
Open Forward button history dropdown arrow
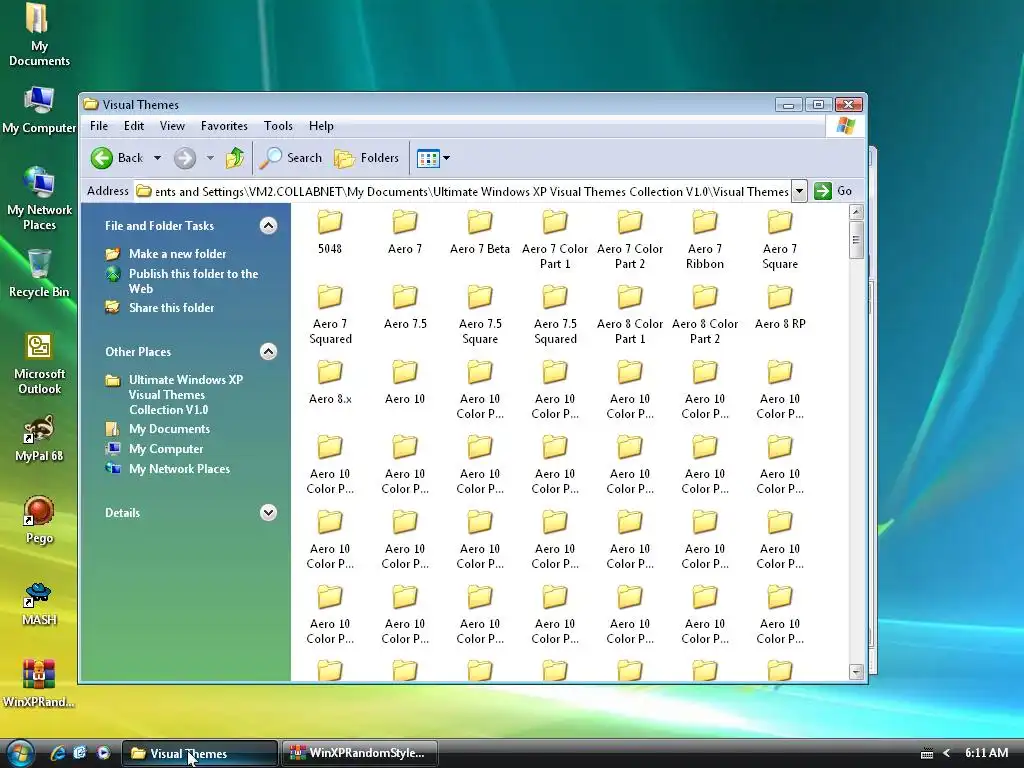click(210, 158)
